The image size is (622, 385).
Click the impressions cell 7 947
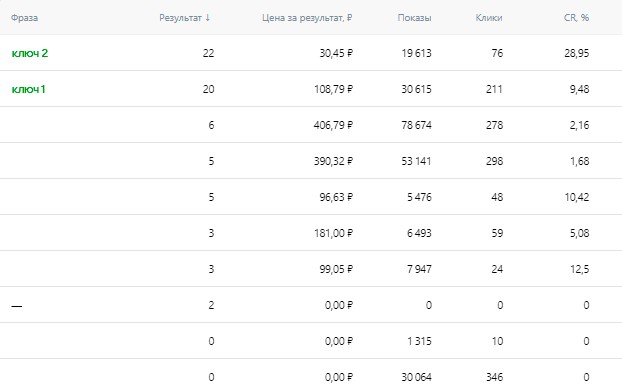coord(419,269)
